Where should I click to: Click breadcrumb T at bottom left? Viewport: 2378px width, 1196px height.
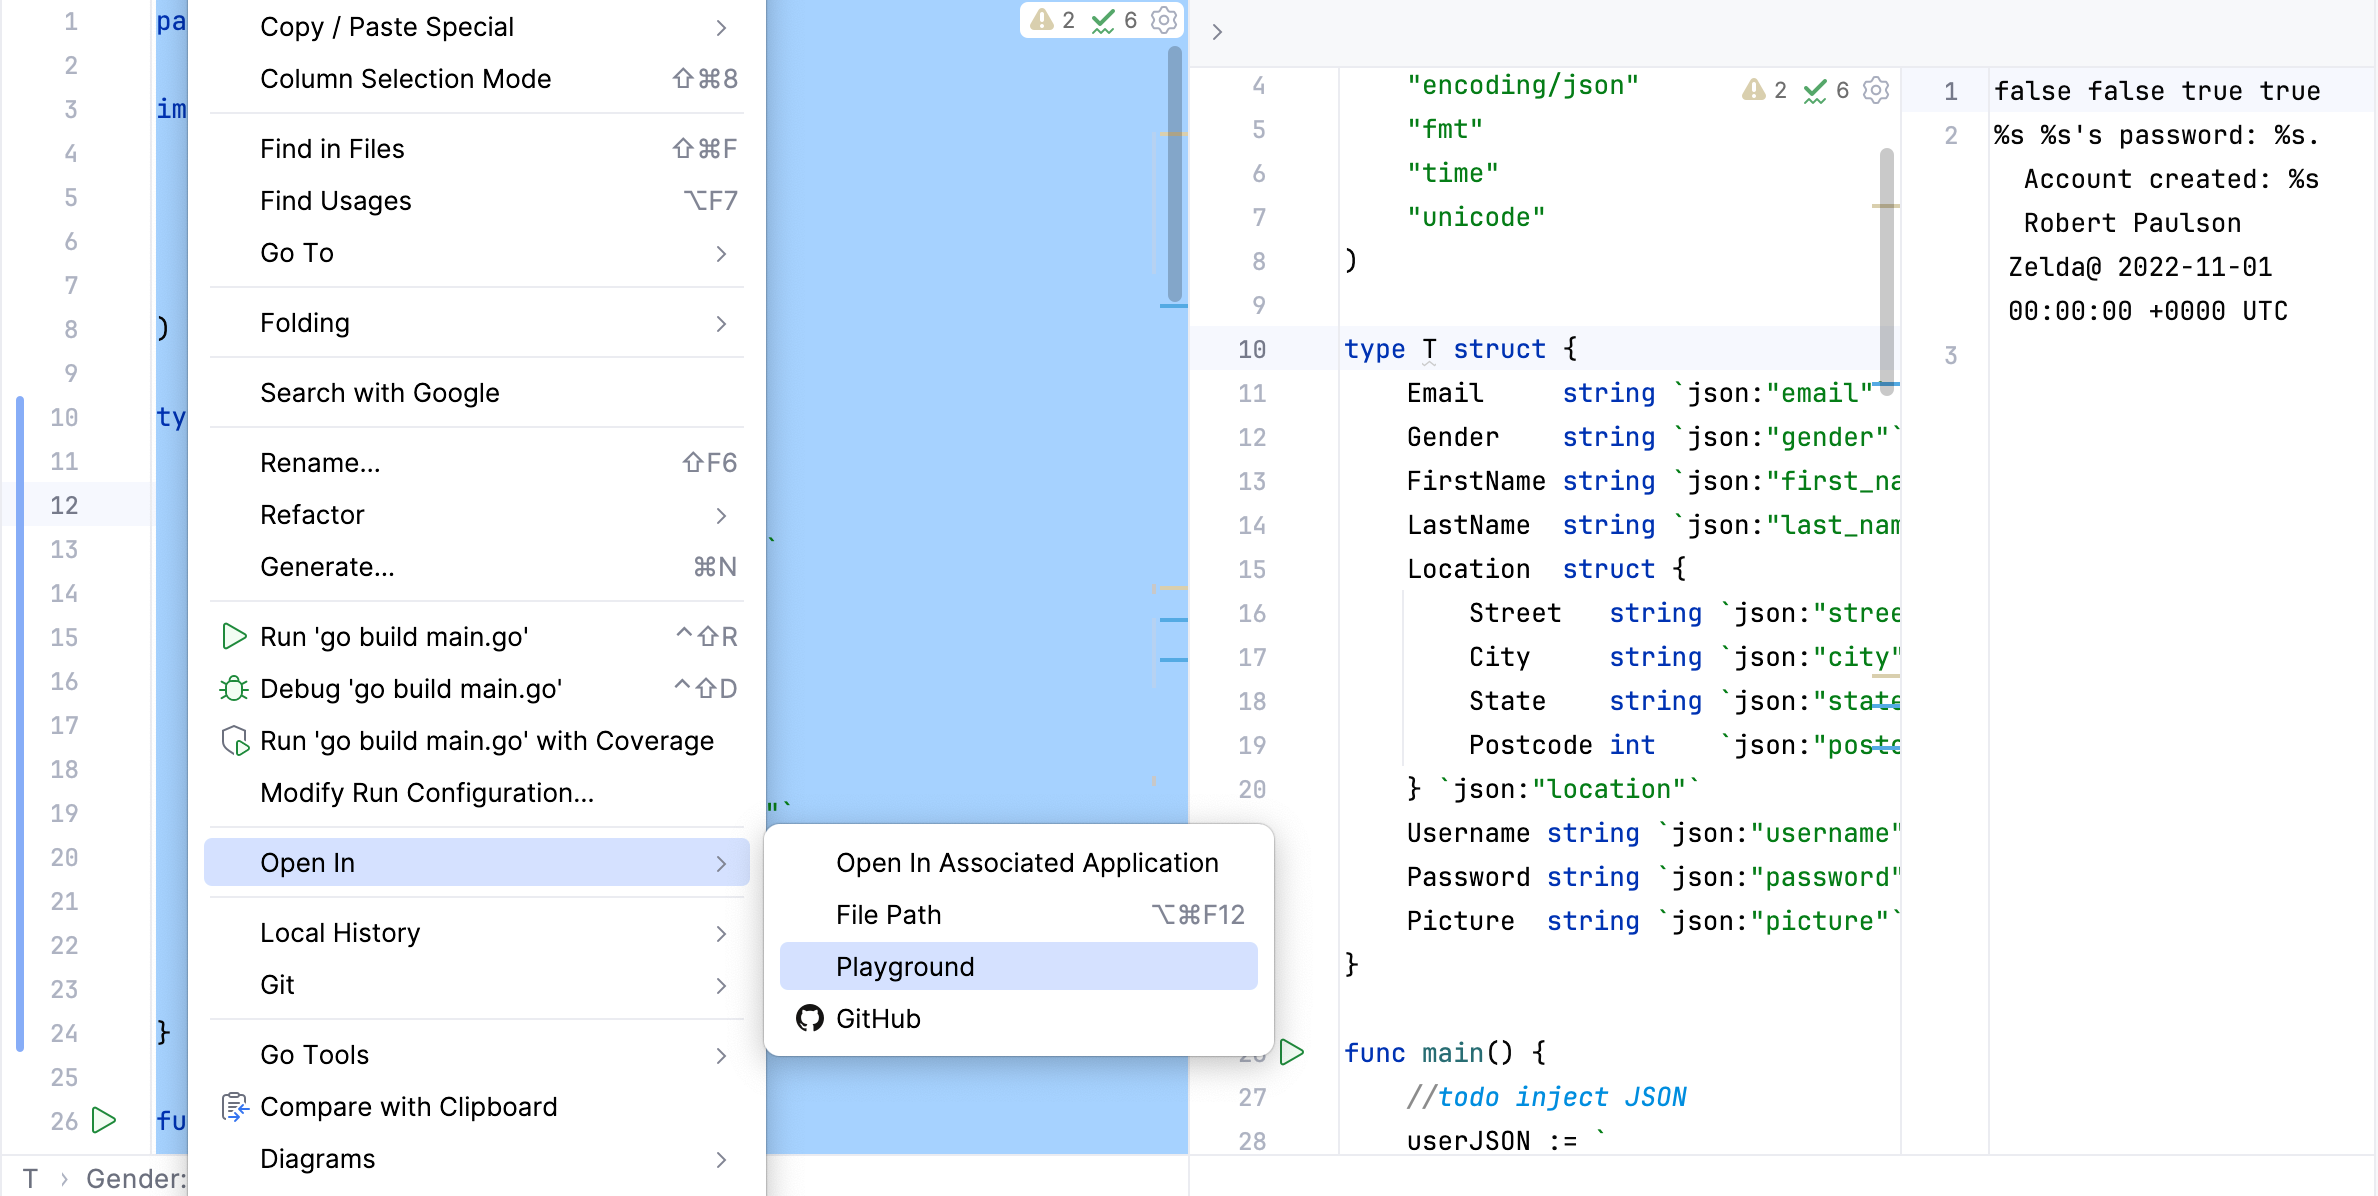31,1179
